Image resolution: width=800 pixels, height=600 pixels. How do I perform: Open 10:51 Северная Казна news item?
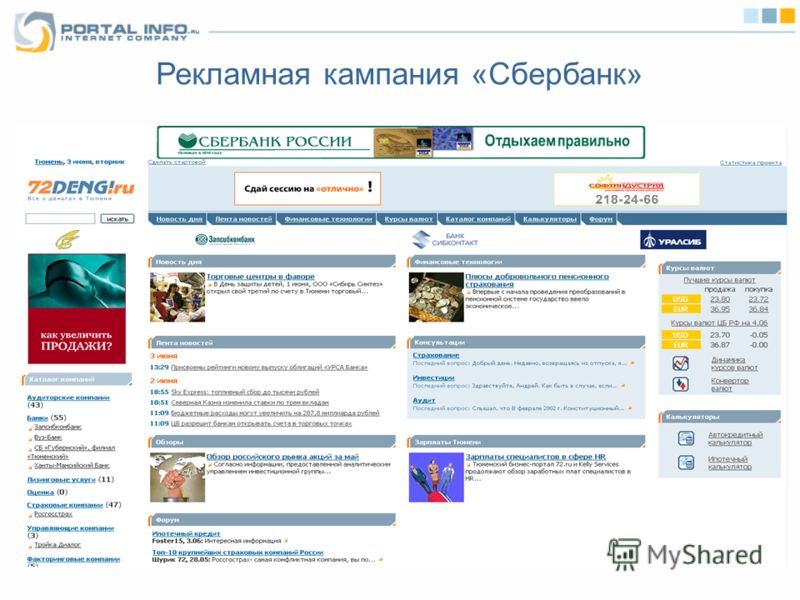coord(249,403)
